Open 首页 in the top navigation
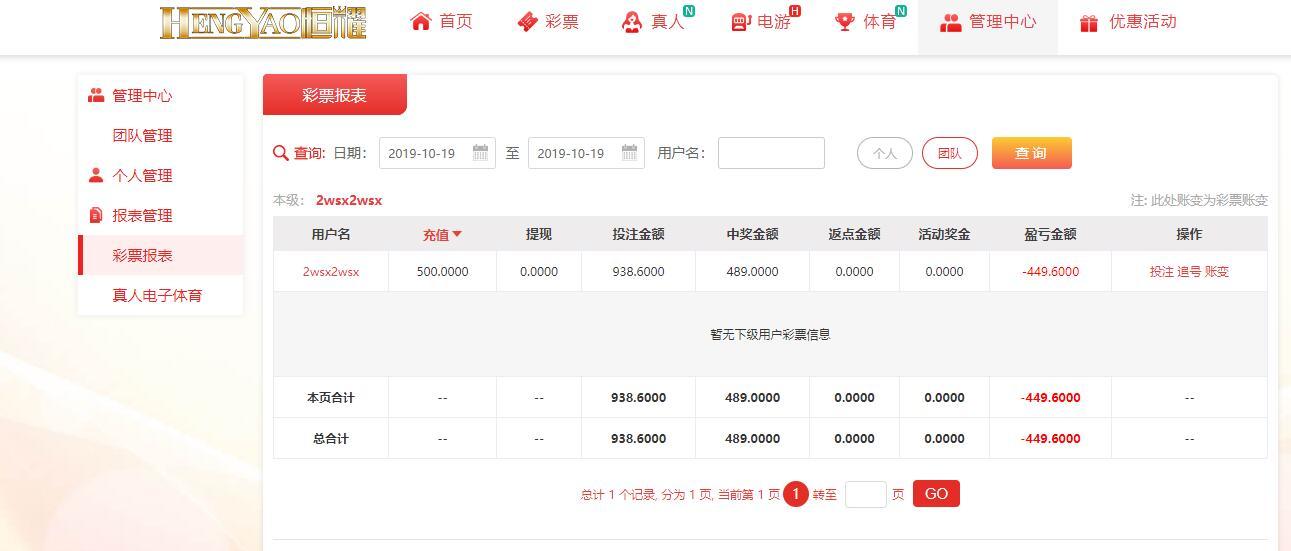The width and height of the screenshot is (1291, 551). click(456, 22)
